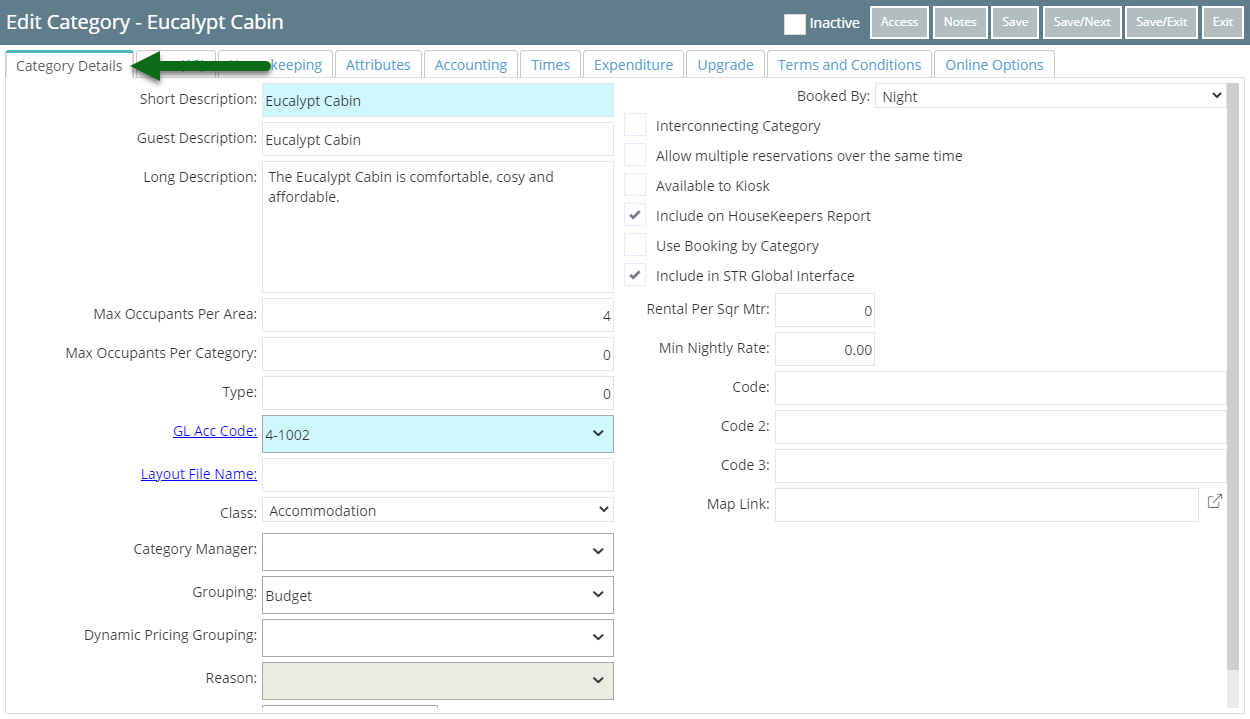Click the Save/Next button
1250x719 pixels.
1082,22
